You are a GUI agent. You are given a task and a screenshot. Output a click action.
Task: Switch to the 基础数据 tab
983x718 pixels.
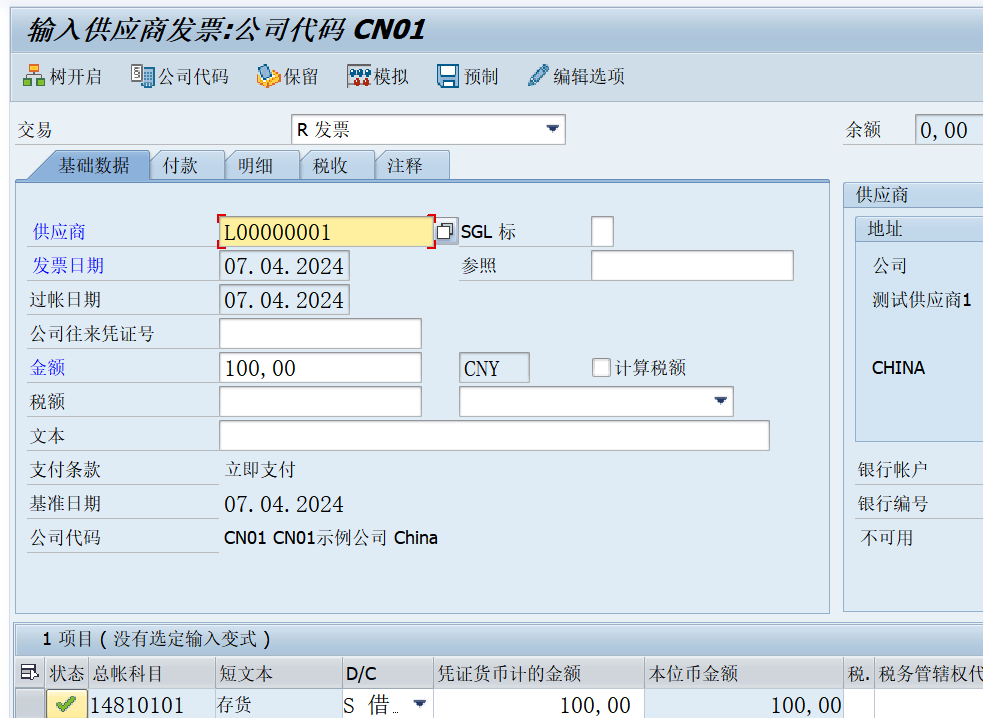(x=94, y=166)
